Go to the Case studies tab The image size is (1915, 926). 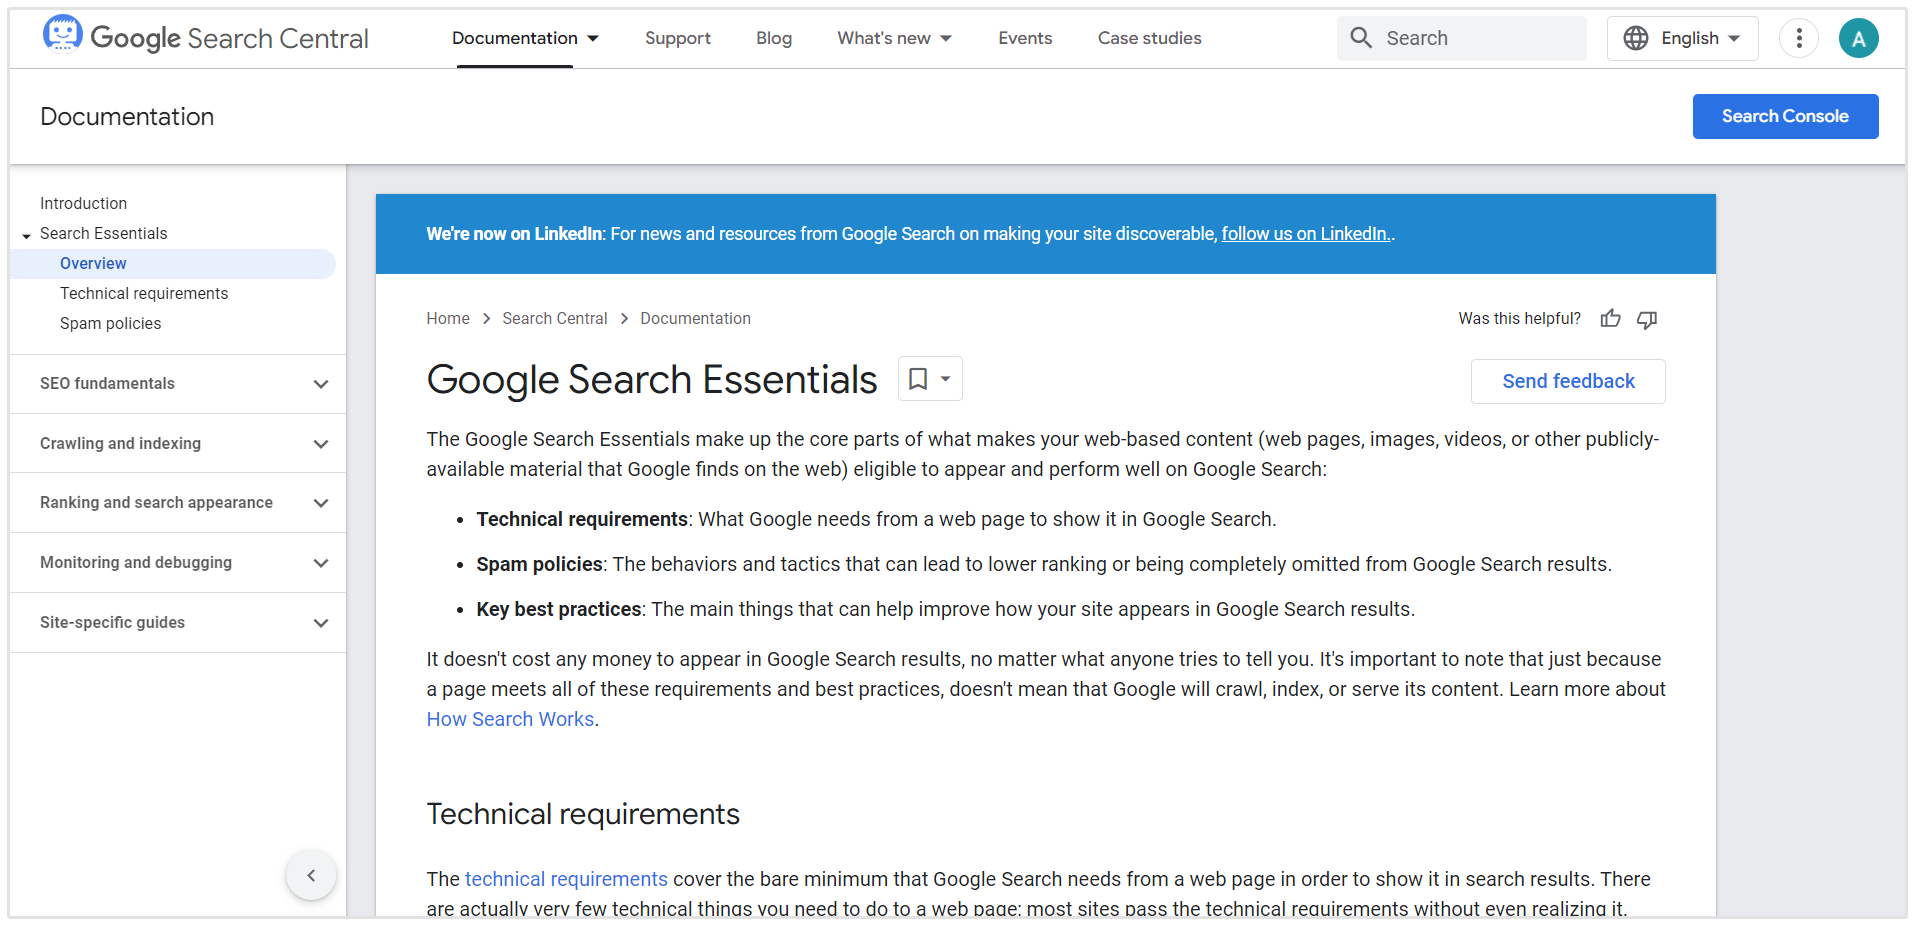(1149, 38)
